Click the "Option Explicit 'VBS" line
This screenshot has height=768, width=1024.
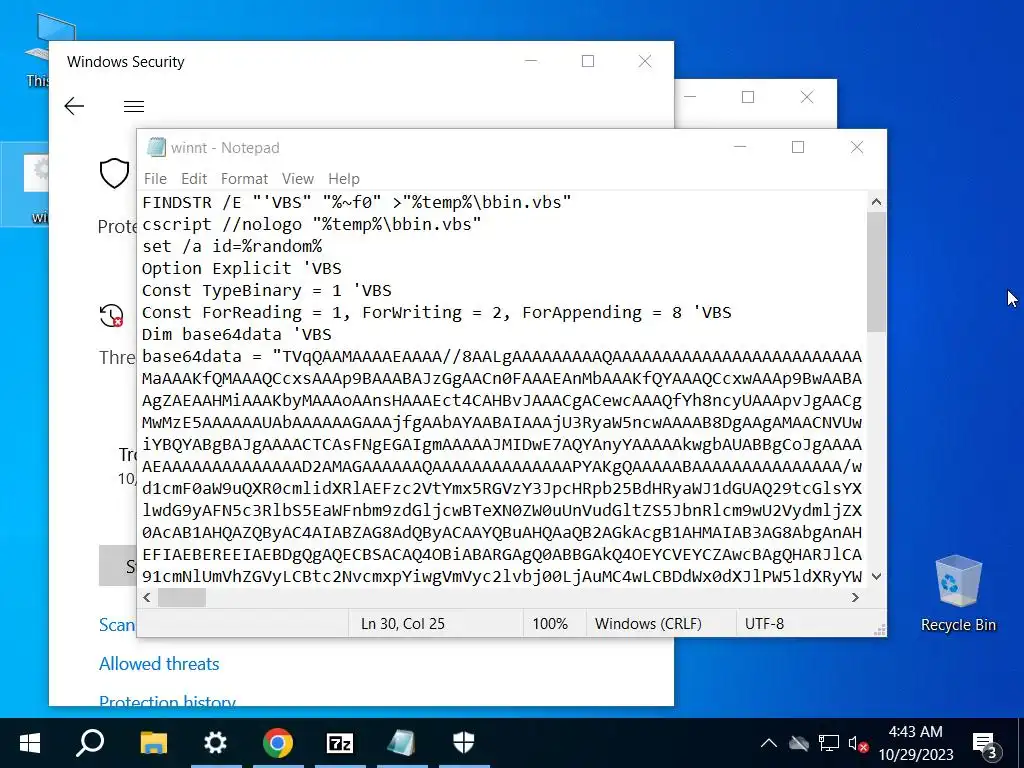[x=242, y=268]
